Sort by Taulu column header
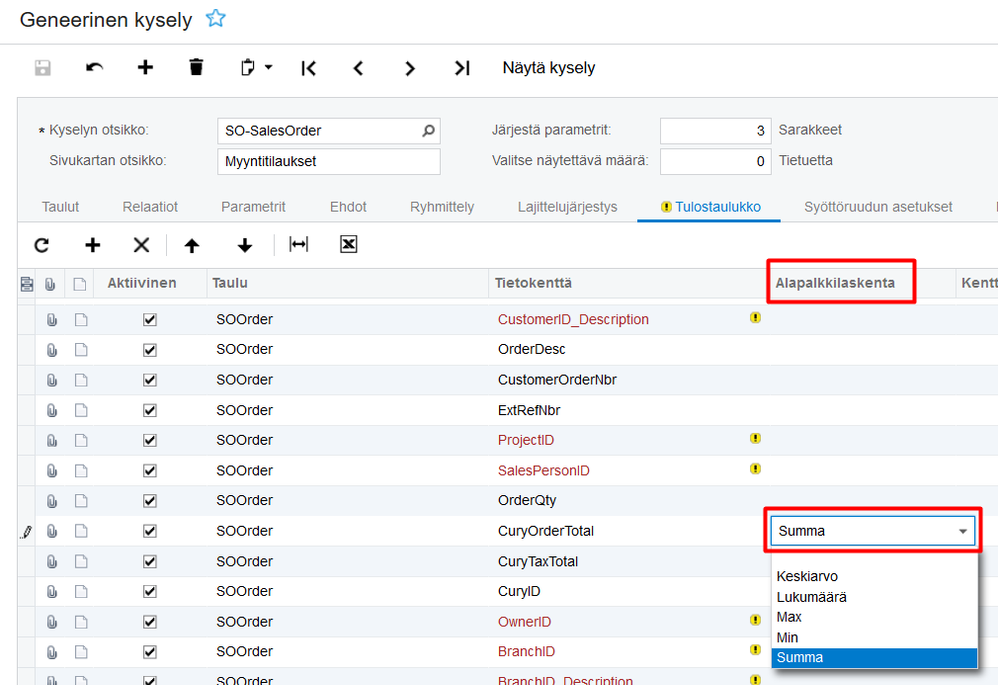This screenshot has width=998, height=685. coord(348,283)
